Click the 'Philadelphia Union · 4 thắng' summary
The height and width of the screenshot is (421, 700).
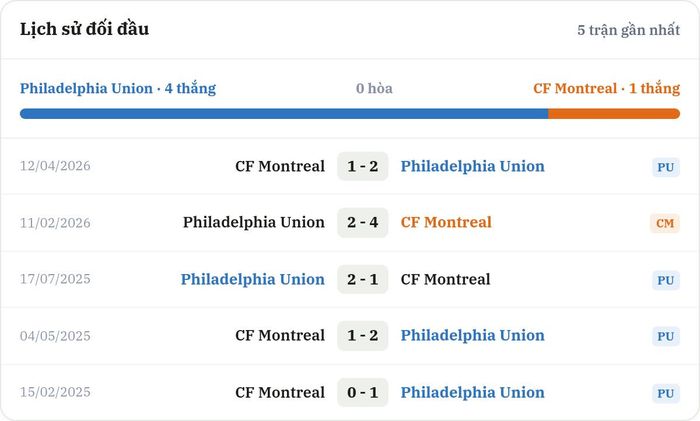(118, 88)
